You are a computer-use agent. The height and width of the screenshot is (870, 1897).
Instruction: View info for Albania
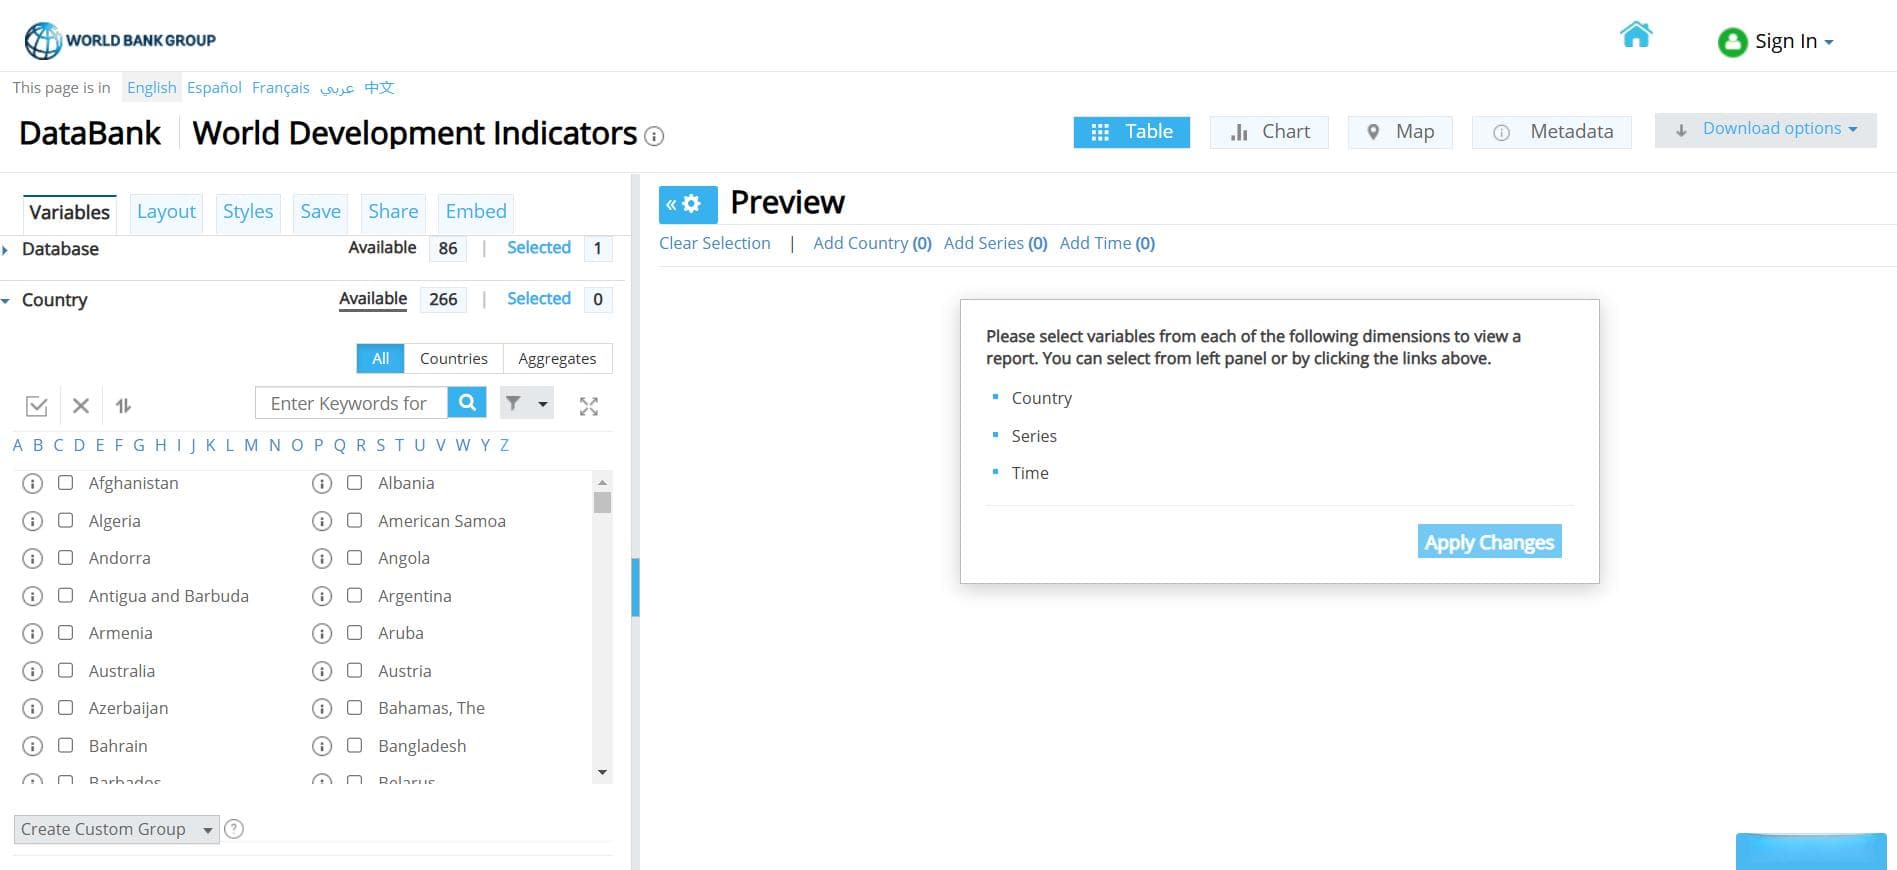pyautogui.click(x=322, y=484)
